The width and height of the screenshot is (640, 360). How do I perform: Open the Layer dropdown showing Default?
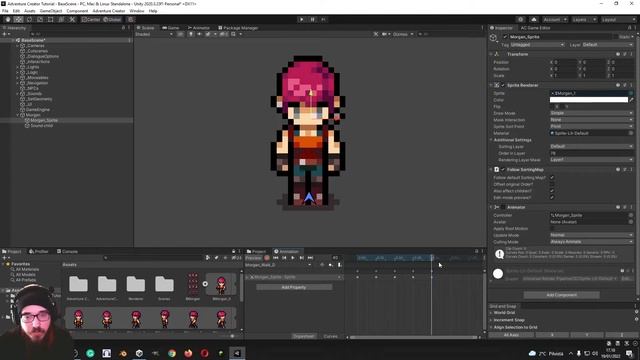click(607, 44)
